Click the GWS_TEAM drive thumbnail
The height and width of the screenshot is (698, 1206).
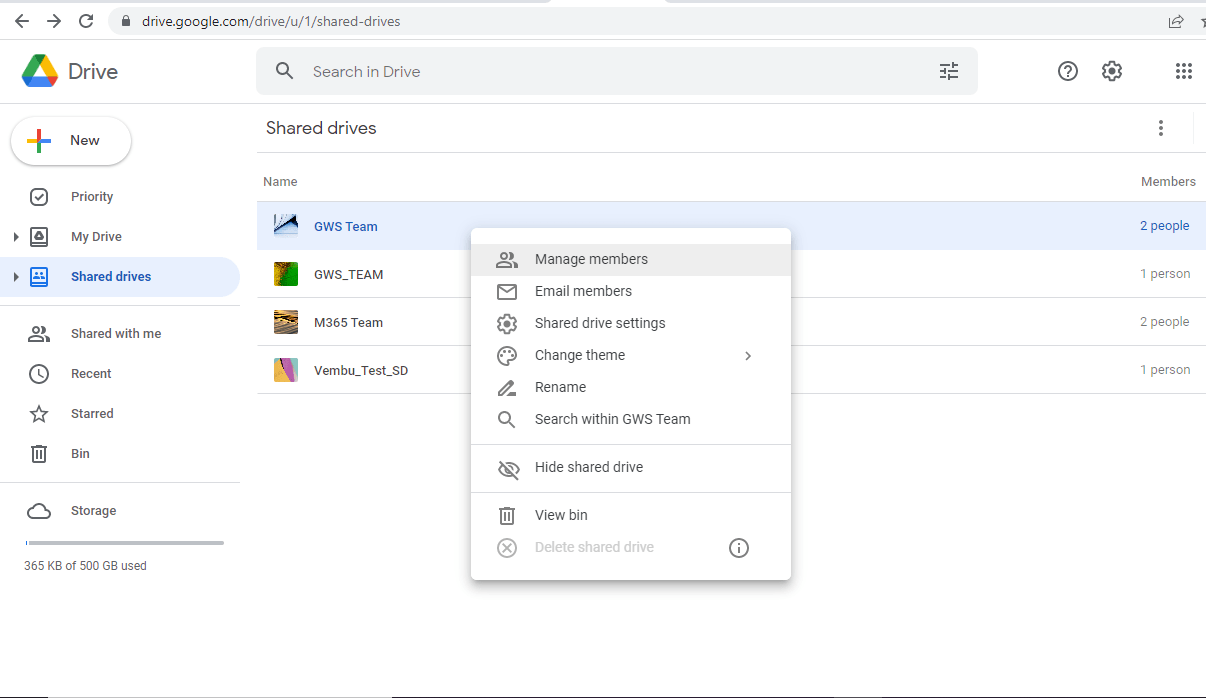286,274
